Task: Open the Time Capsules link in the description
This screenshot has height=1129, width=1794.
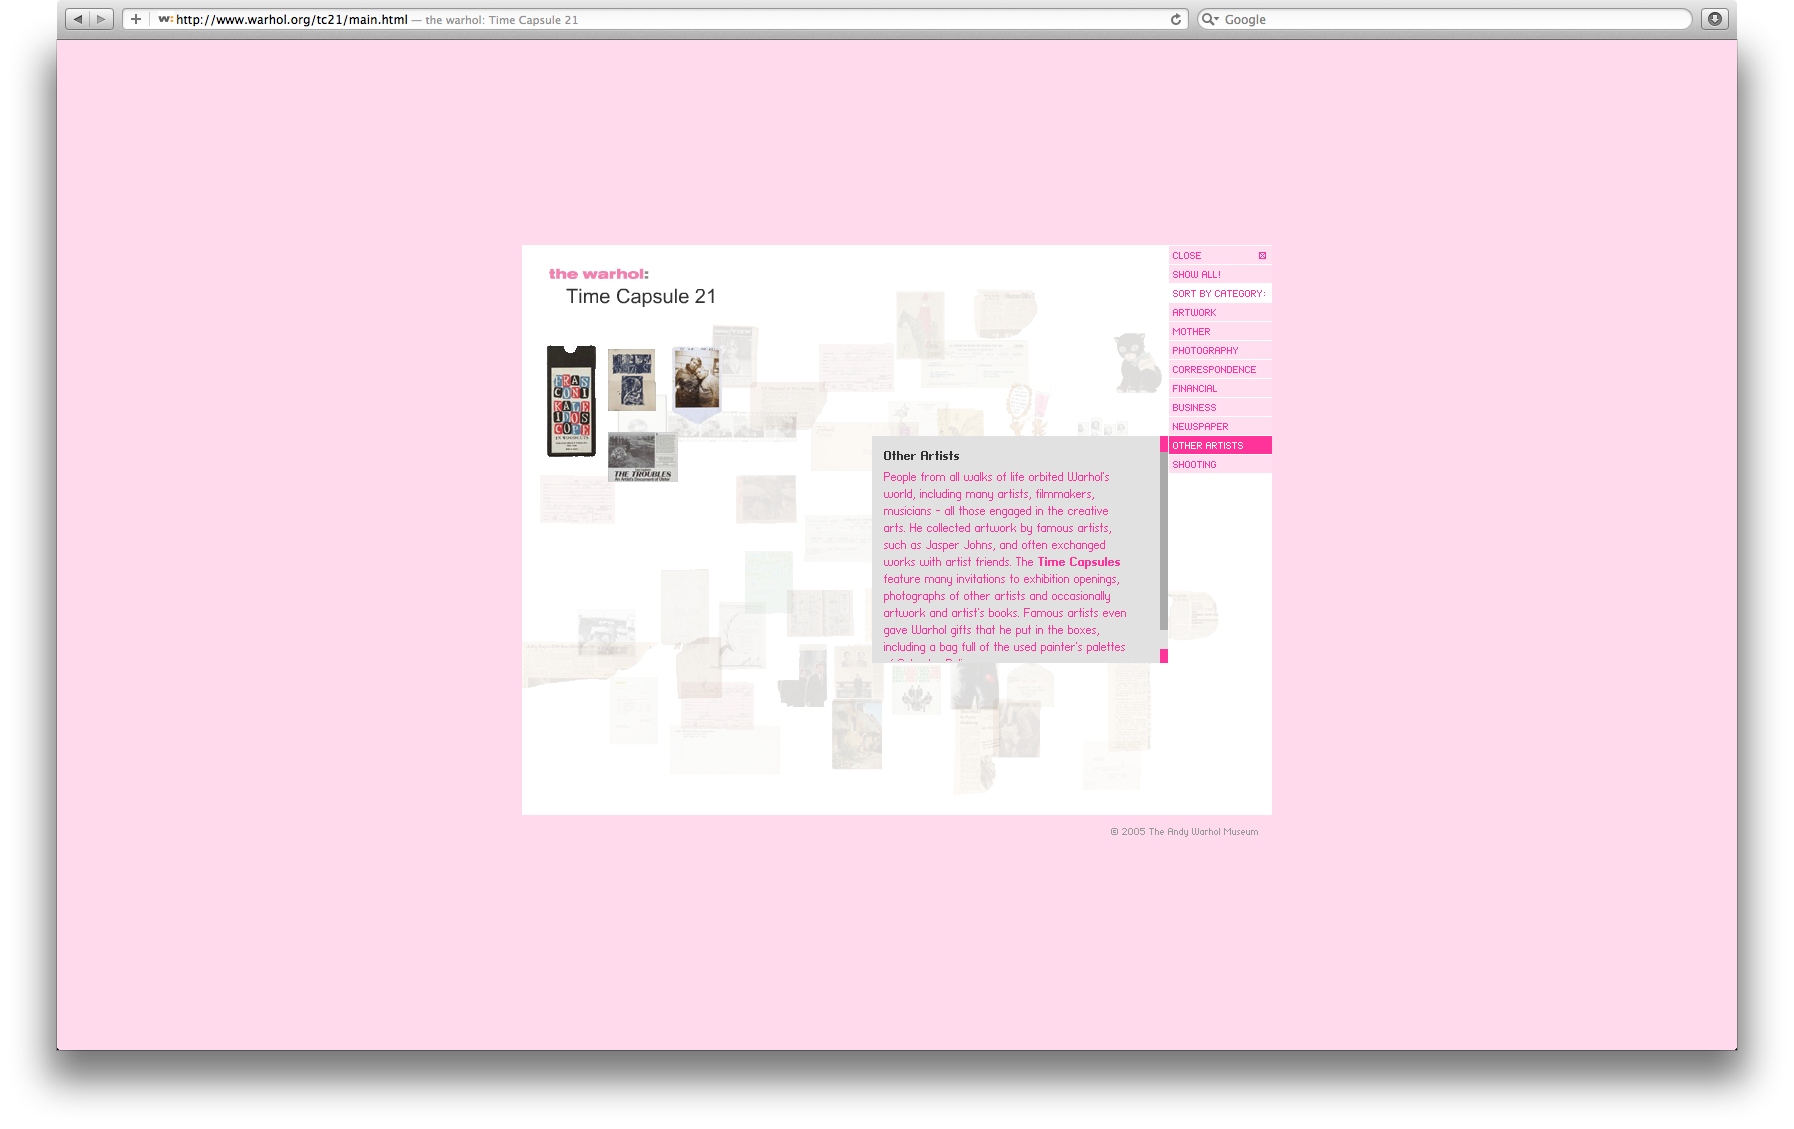Action: click(x=1078, y=562)
